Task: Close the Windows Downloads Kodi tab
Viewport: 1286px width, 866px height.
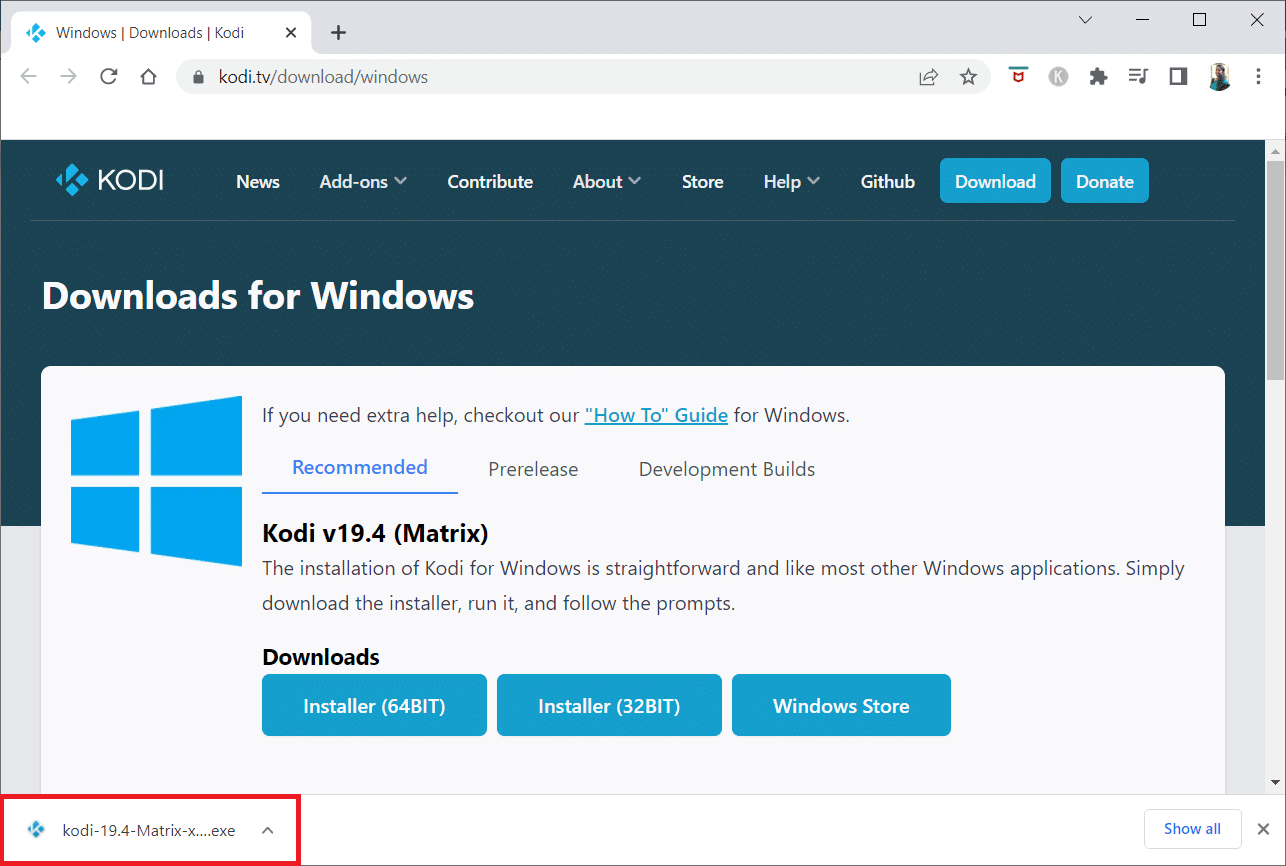Action: click(291, 33)
